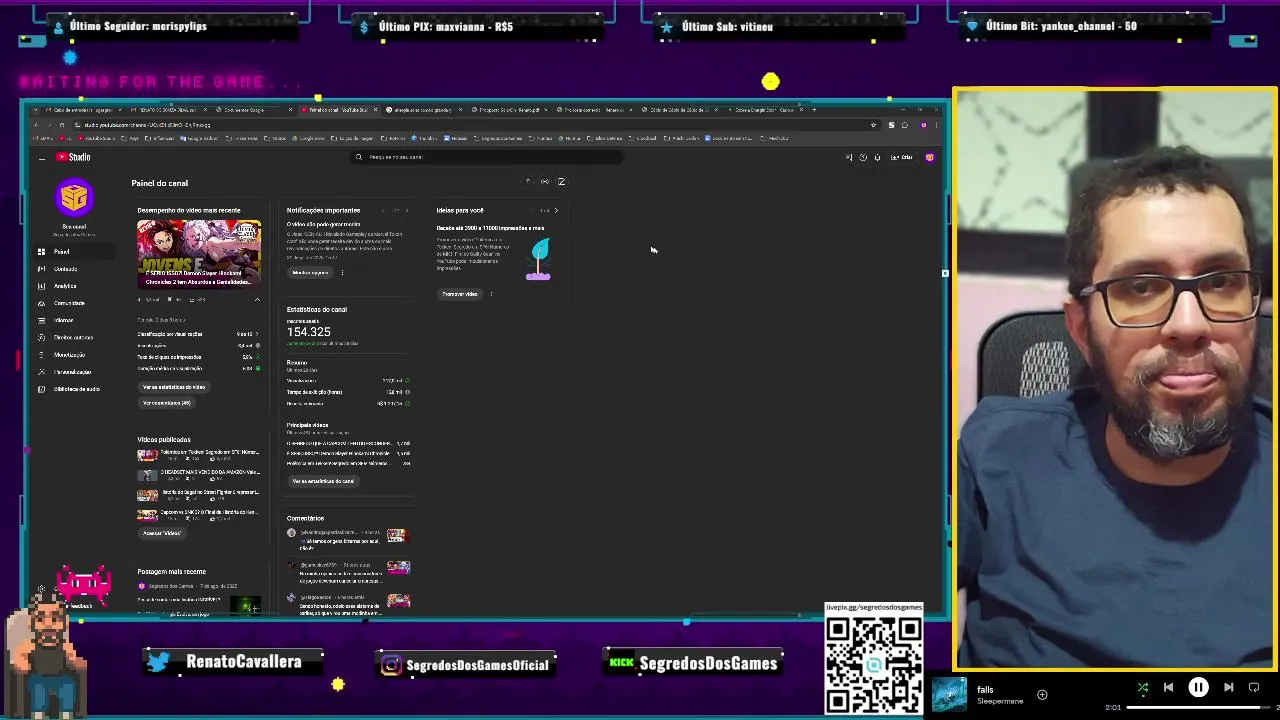Open the latest video Demon Slayer thumbnail
Image resolution: width=1280 pixels, height=720 pixels.
(x=199, y=254)
